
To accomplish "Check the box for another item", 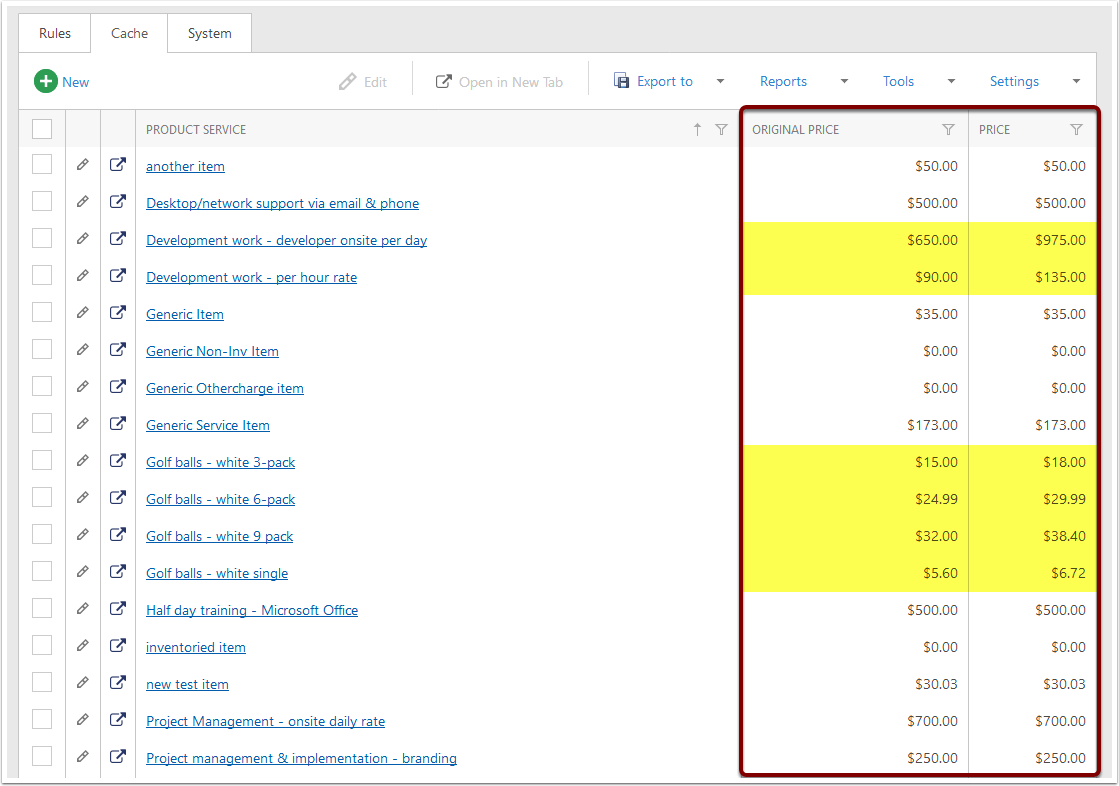I will point(42,164).
